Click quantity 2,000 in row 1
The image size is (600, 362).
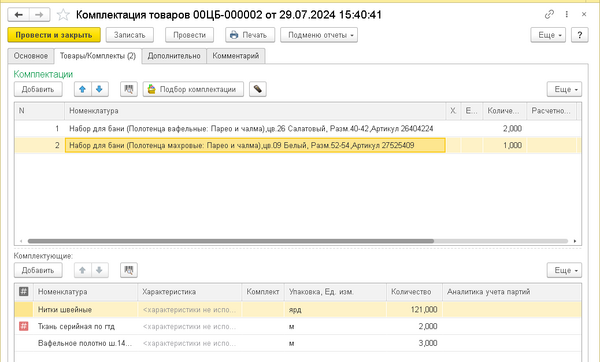tap(505, 129)
